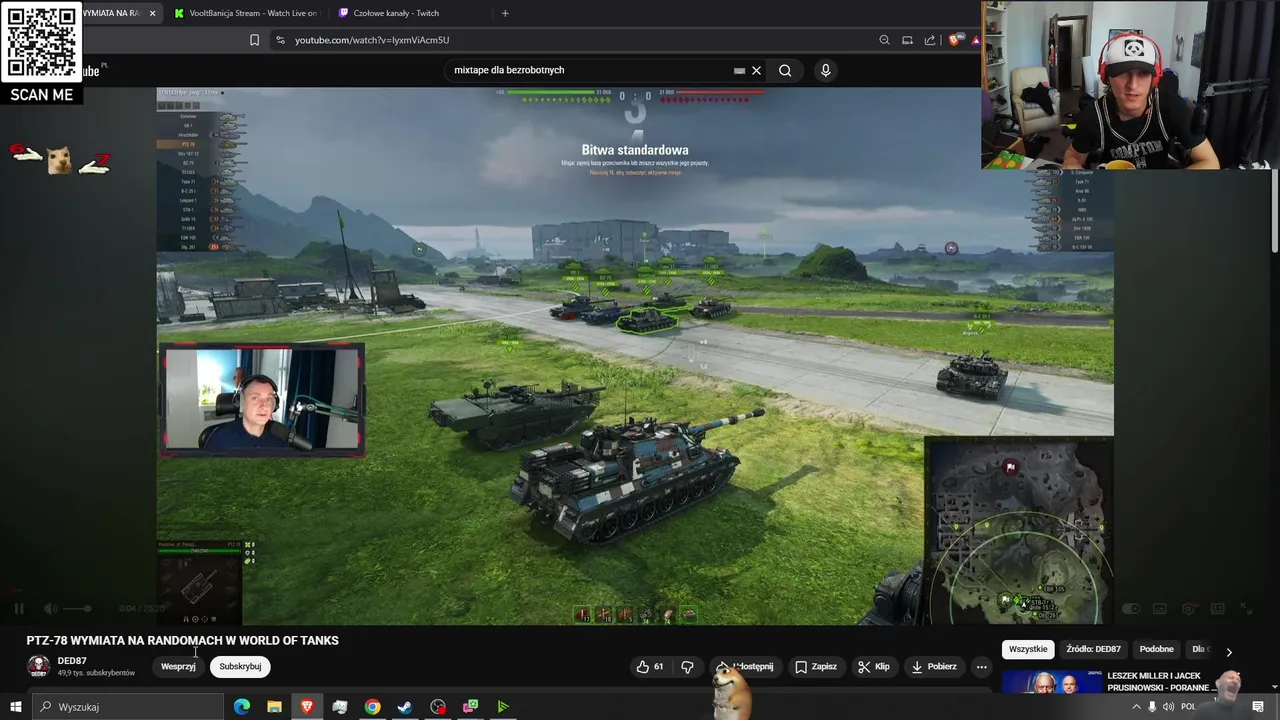Click the page scrollbar down arrow
Viewport: 1280px width, 720px height.
[x=1274, y=687]
